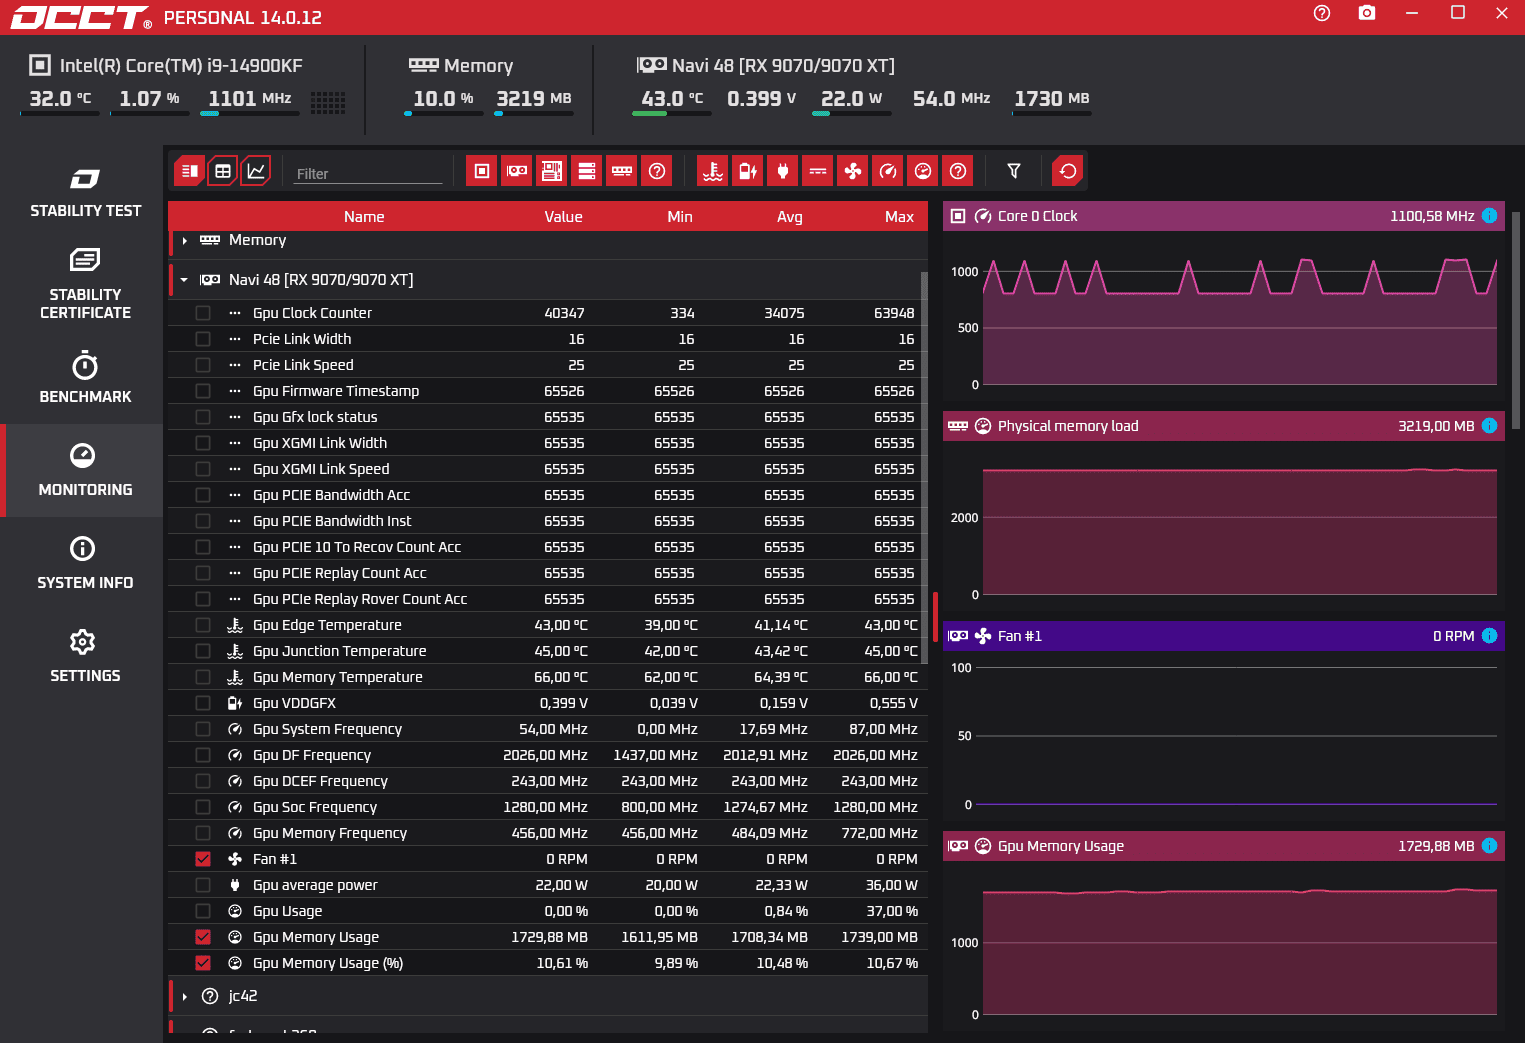Sort table by Avg column
This screenshot has width=1525, height=1043.
pos(790,216)
